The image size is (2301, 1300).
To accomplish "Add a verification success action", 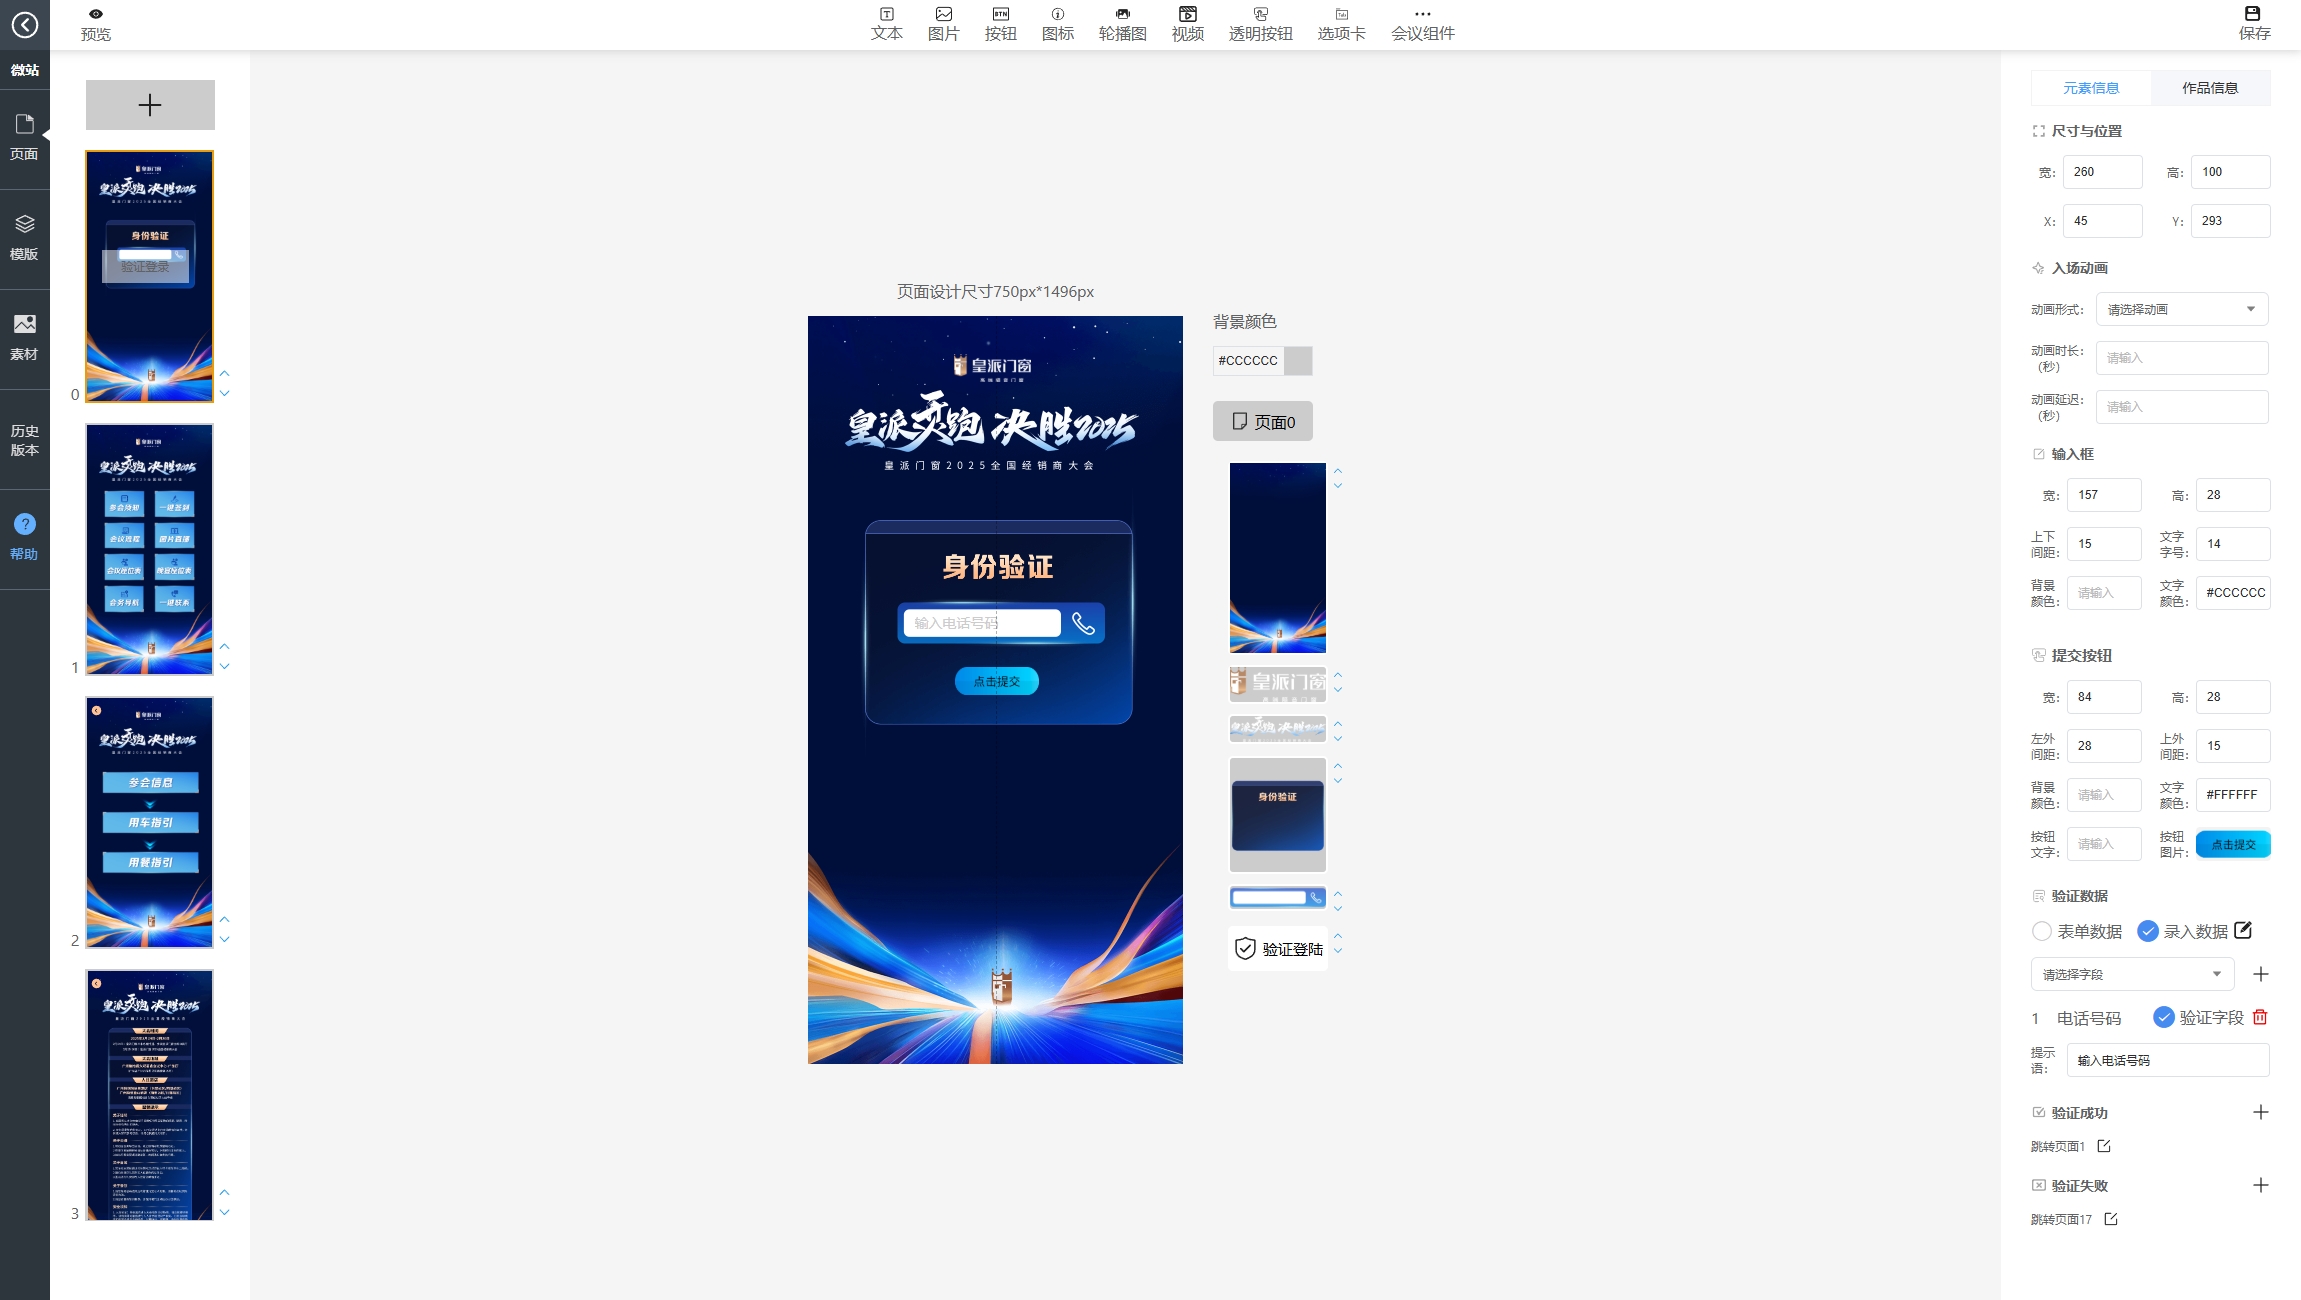I will 2260,1112.
